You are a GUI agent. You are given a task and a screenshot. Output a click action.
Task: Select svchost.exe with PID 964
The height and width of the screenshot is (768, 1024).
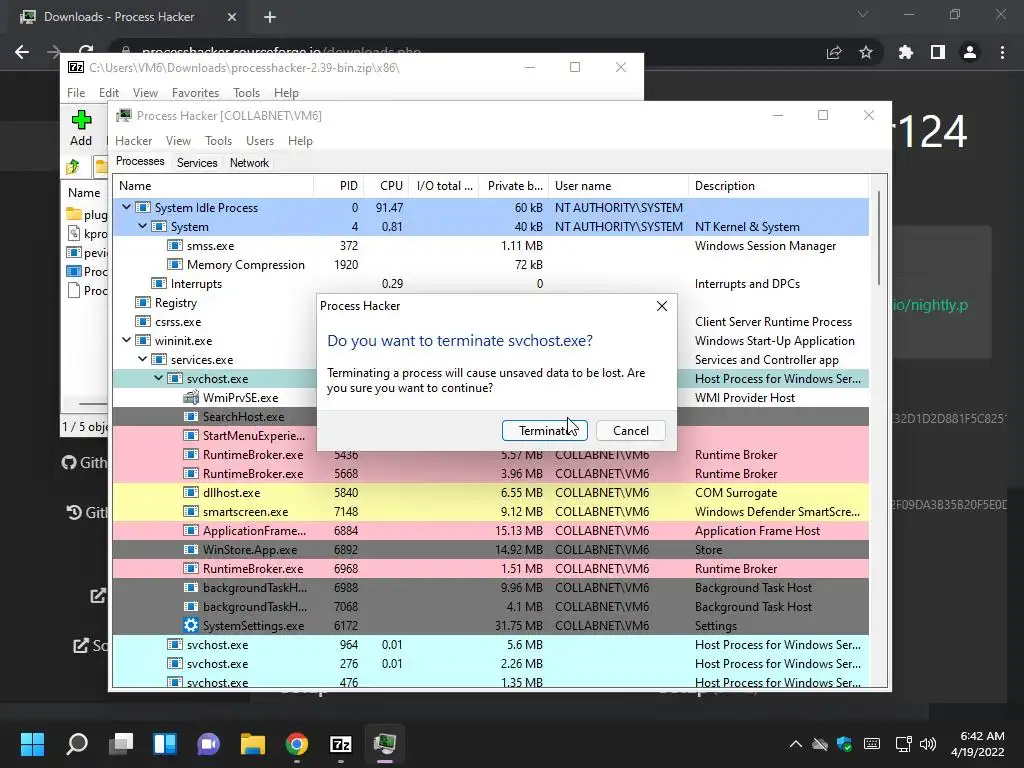[x=490, y=645]
